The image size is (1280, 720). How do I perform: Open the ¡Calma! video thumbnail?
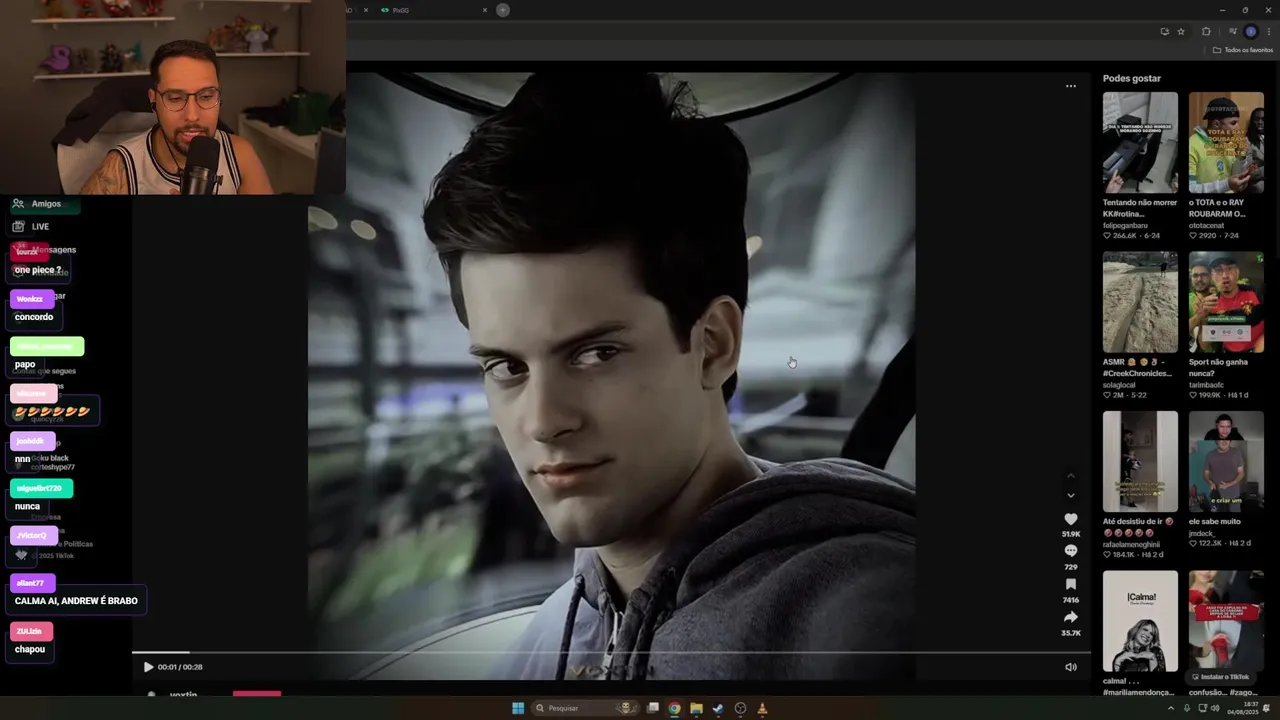[1140, 621]
